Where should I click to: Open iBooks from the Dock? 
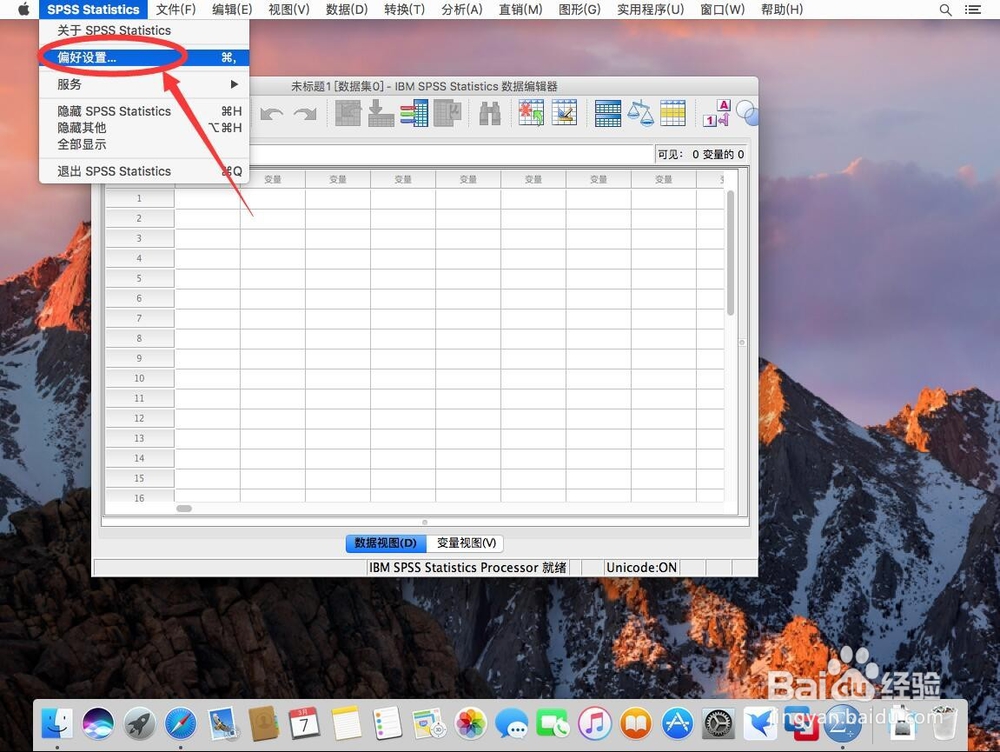(x=636, y=723)
